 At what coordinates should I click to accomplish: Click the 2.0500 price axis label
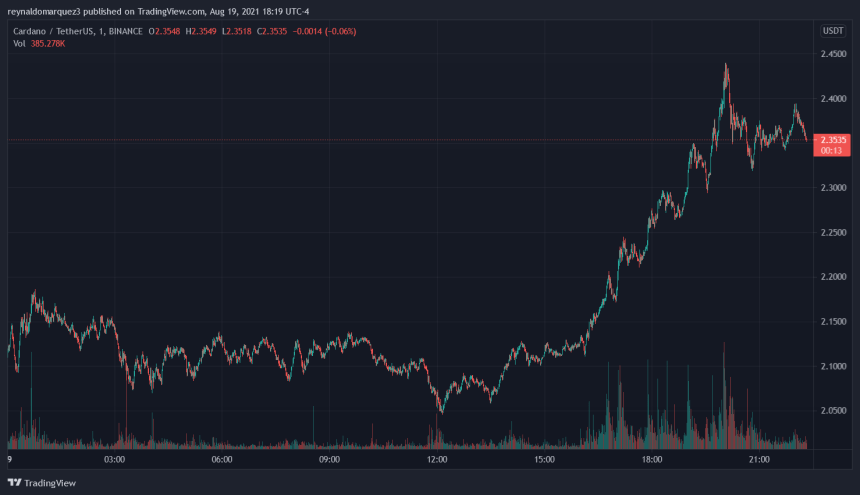(833, 411)
